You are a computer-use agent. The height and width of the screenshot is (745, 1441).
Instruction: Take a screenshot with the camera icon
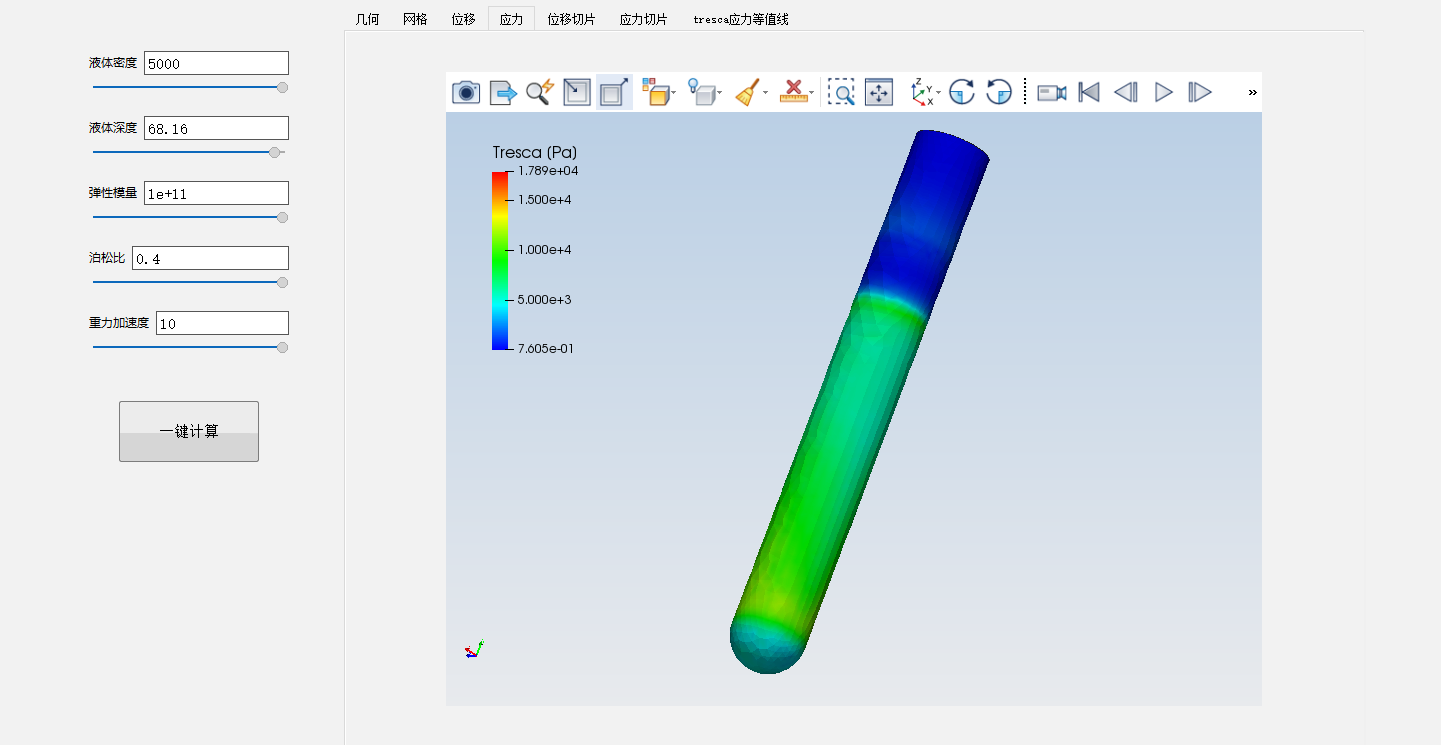point(466,92)
